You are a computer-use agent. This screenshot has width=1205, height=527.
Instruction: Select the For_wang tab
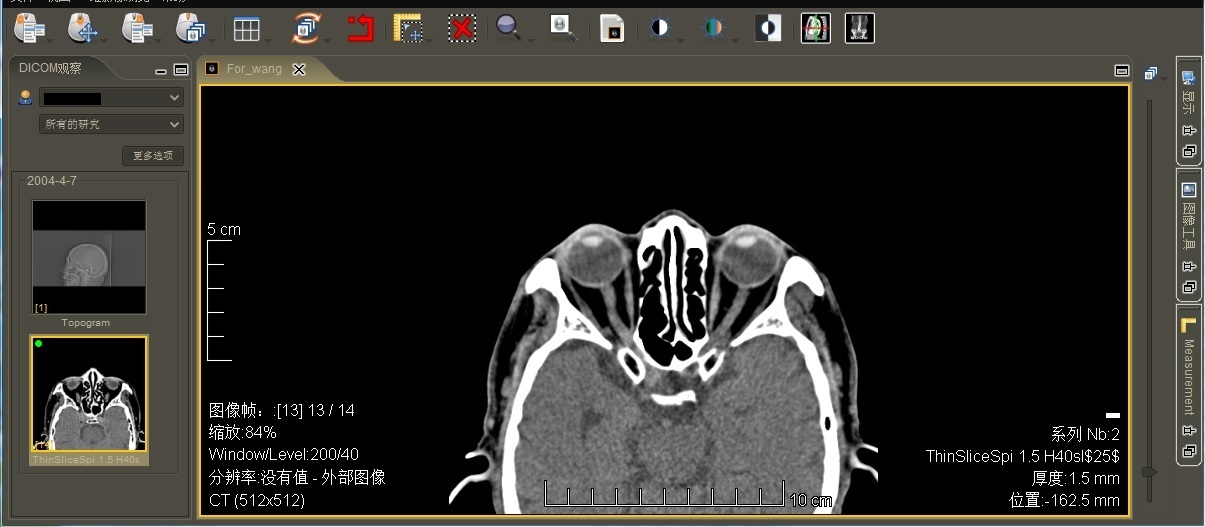pyautogui.click(x=254, y=69)
